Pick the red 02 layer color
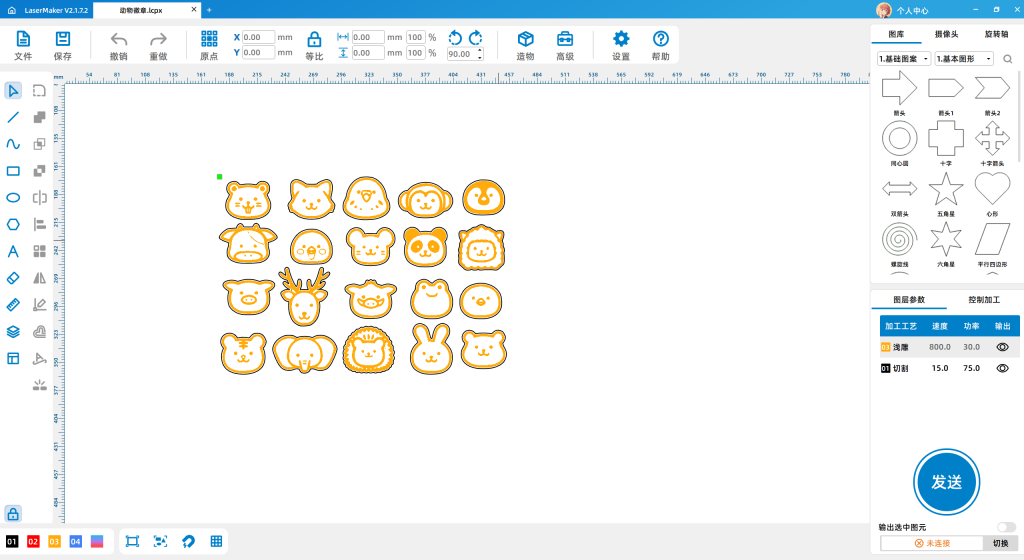The width and height of the screenshot is (1024, 560). click(x=33, y=541)
